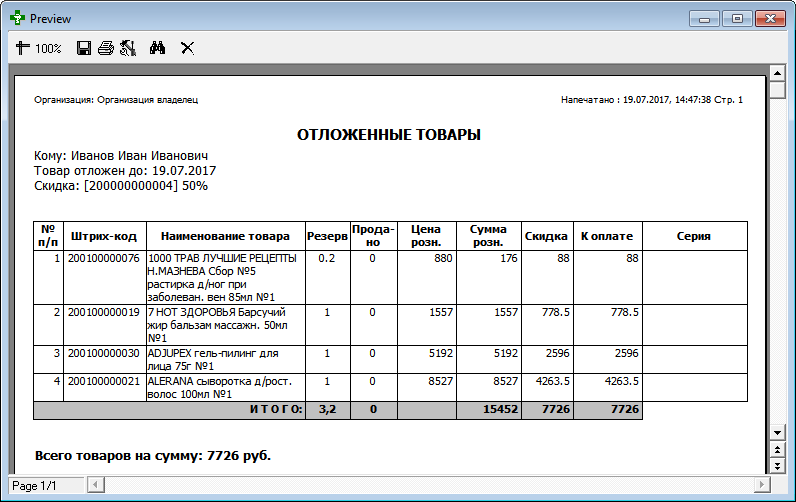
Task: Click the Штрих-код column header
Action: tap(104, 236)
